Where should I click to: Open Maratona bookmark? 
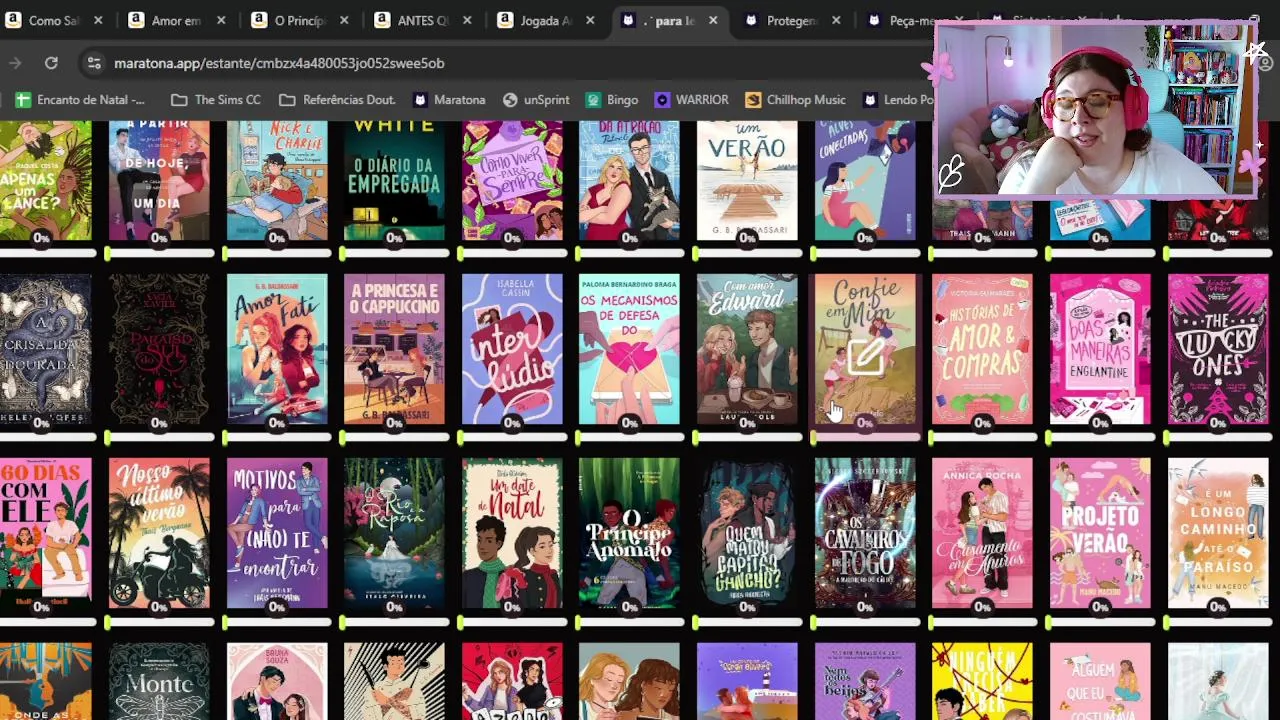point(450,100)
